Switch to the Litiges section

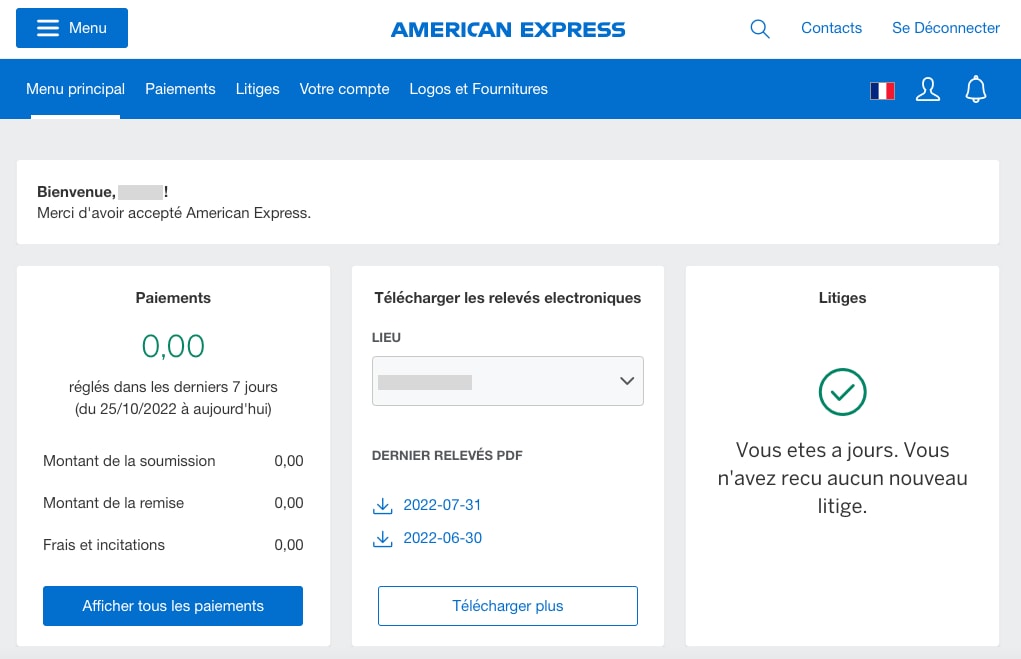pyautogui.click(x=257, y=89)
